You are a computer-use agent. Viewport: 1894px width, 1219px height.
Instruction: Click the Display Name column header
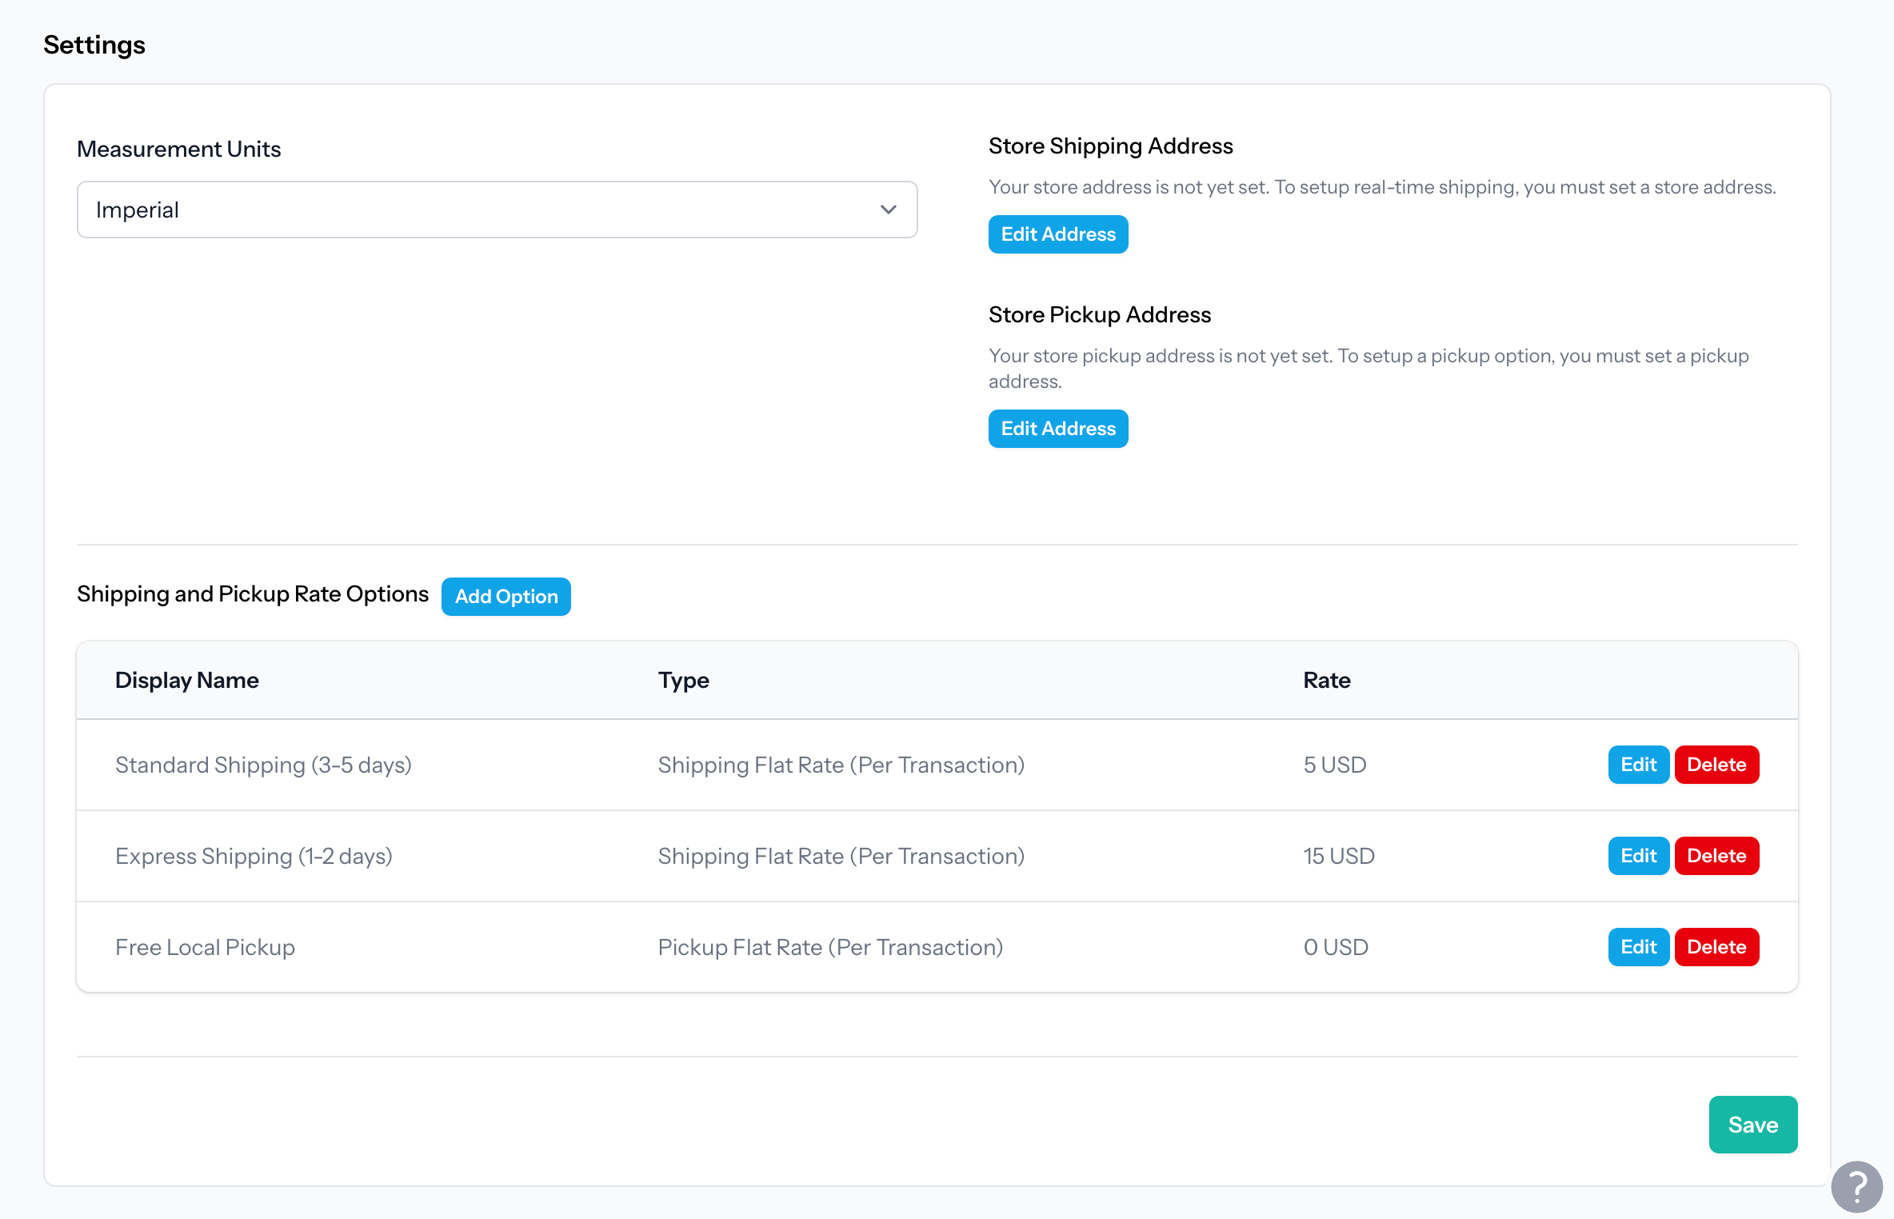point(186,679)
